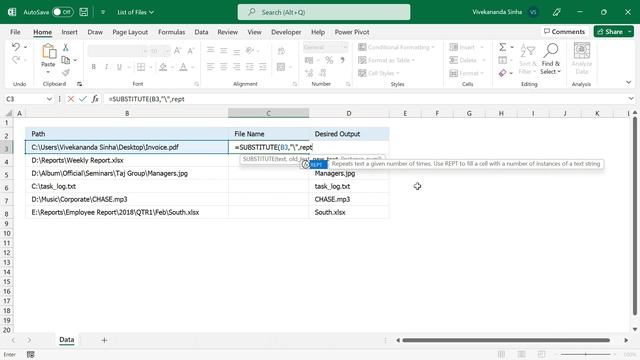Click the CHASE.mp3 desired output cell
The image size is (640, 360).
349,199
